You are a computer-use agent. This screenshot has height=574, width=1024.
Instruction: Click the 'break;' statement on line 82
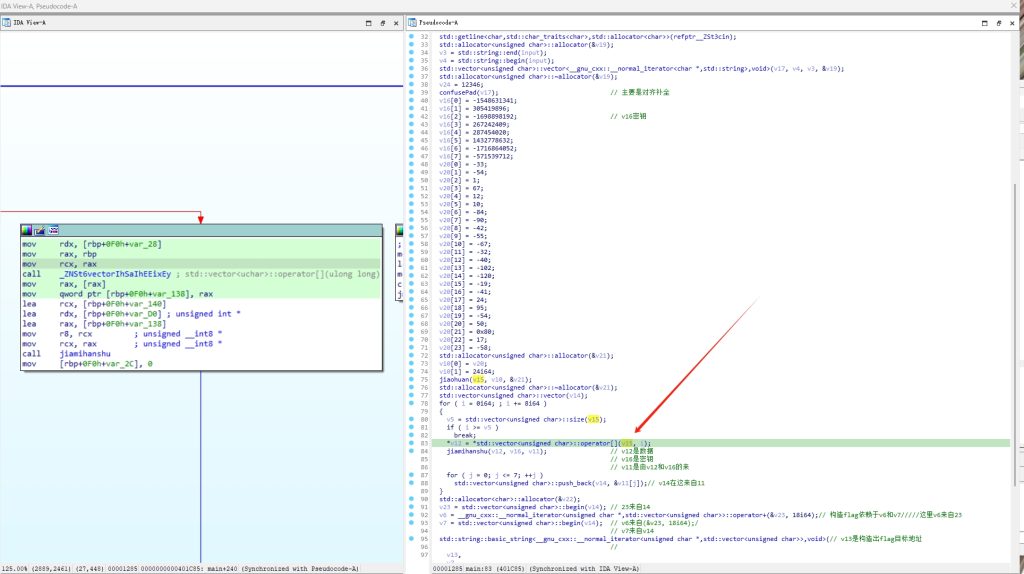point(465,436)
